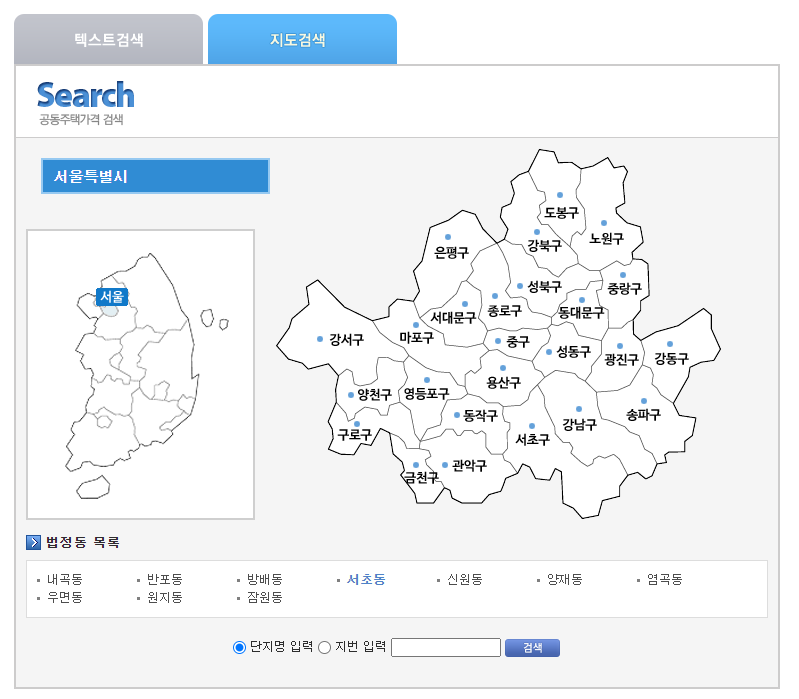Select 서울 on the Korea map
Screen dimensions: 799x699
click(x=112, y=297)
